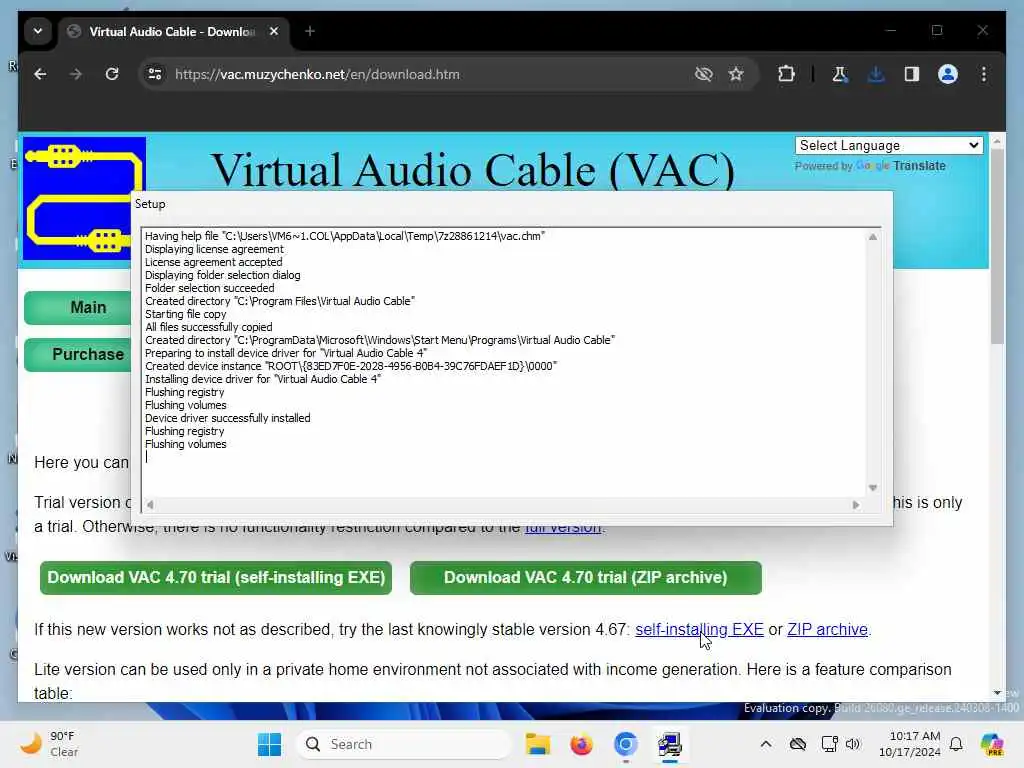Screen dimensions: 1024x768
Task: Download VAC 4.70 trial self-installing EXE
Action: point(216,578)
